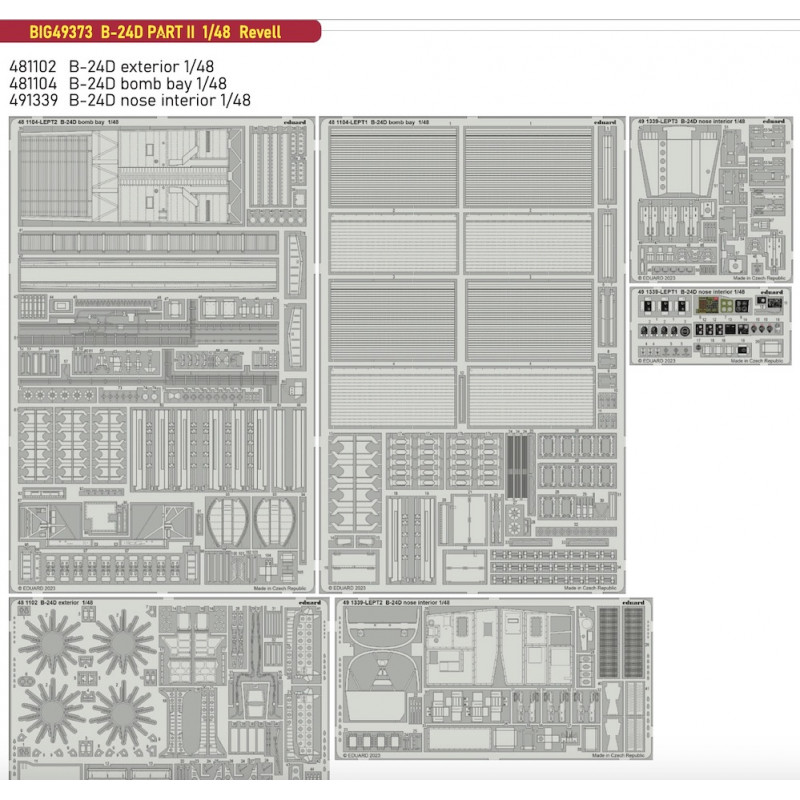Image resolution: width=800 pixels, height=800 pixels.
Task: Click 'Made in Czech Republic' on the 1339-LEPT2 fret
Action: point(618,755)
